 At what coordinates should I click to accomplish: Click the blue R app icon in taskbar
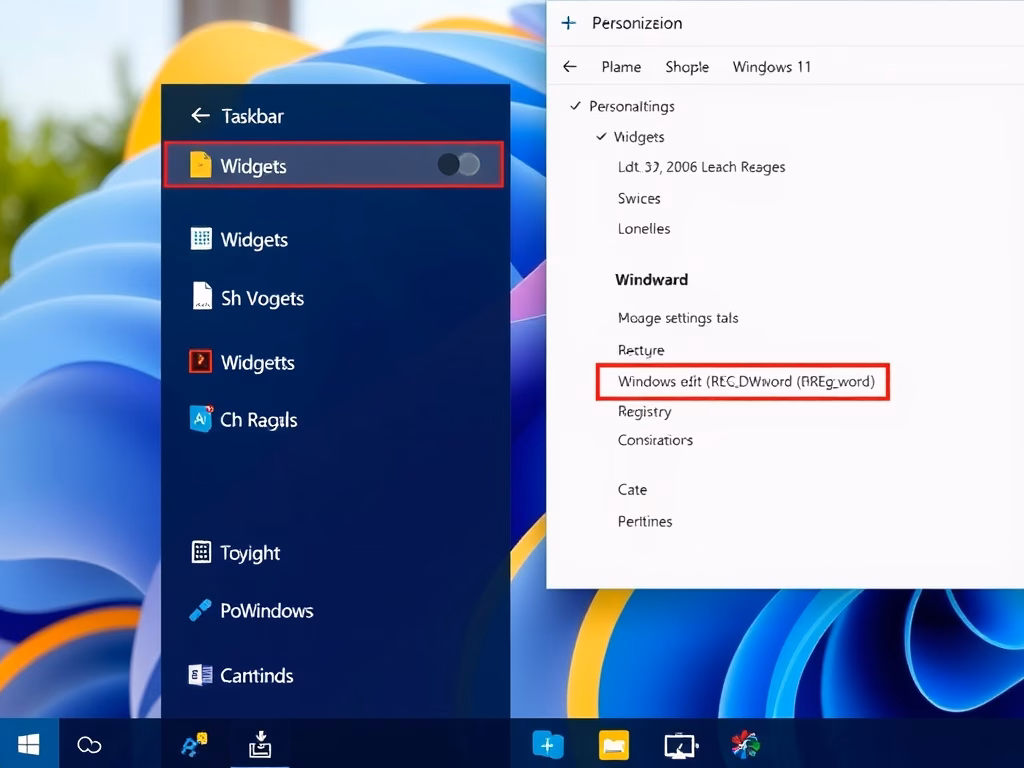tap(194, 744)
